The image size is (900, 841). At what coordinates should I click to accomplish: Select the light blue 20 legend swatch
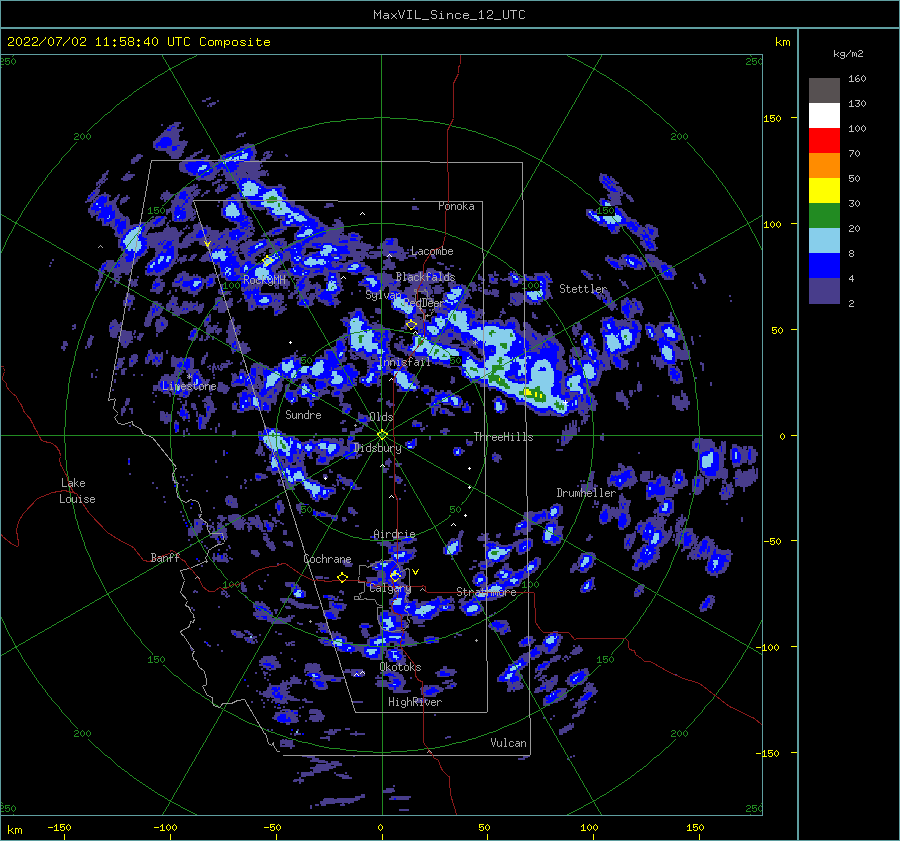824,241
